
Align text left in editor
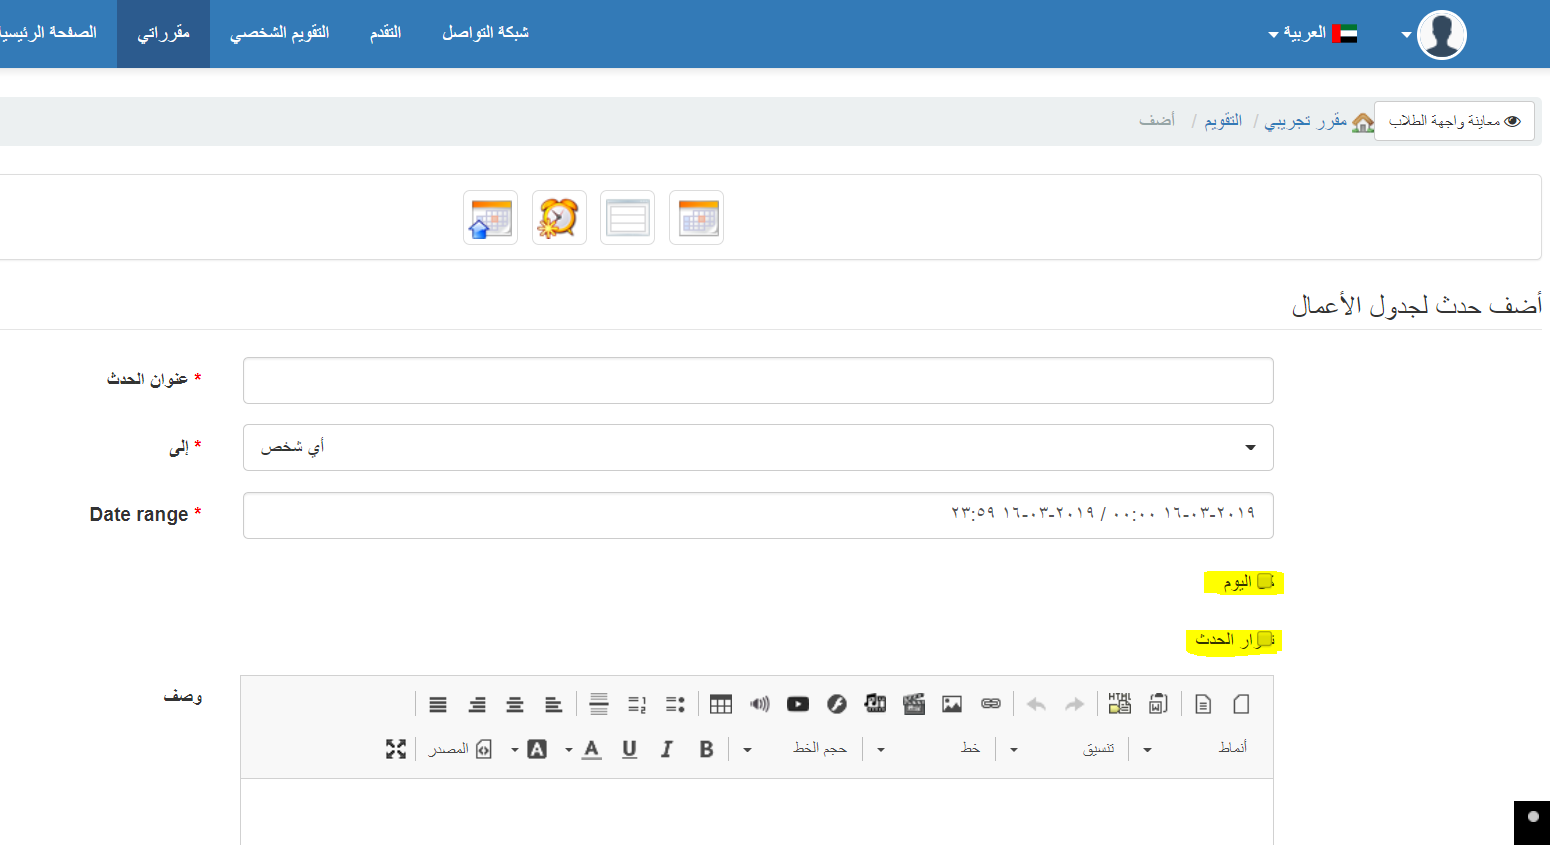click(553, 704)
